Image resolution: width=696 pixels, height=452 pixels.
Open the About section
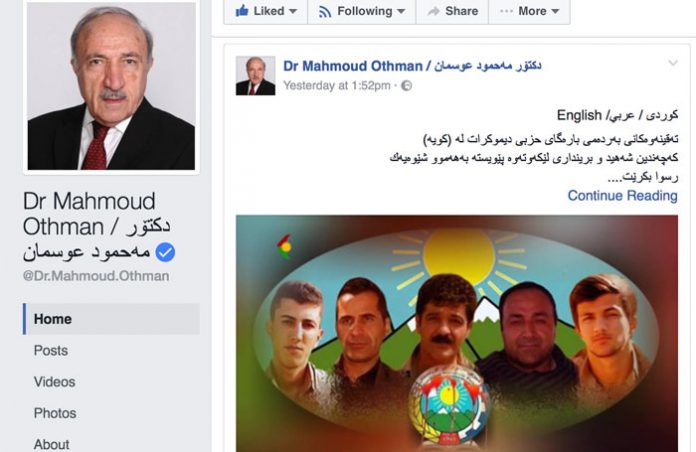coord(51,444)
